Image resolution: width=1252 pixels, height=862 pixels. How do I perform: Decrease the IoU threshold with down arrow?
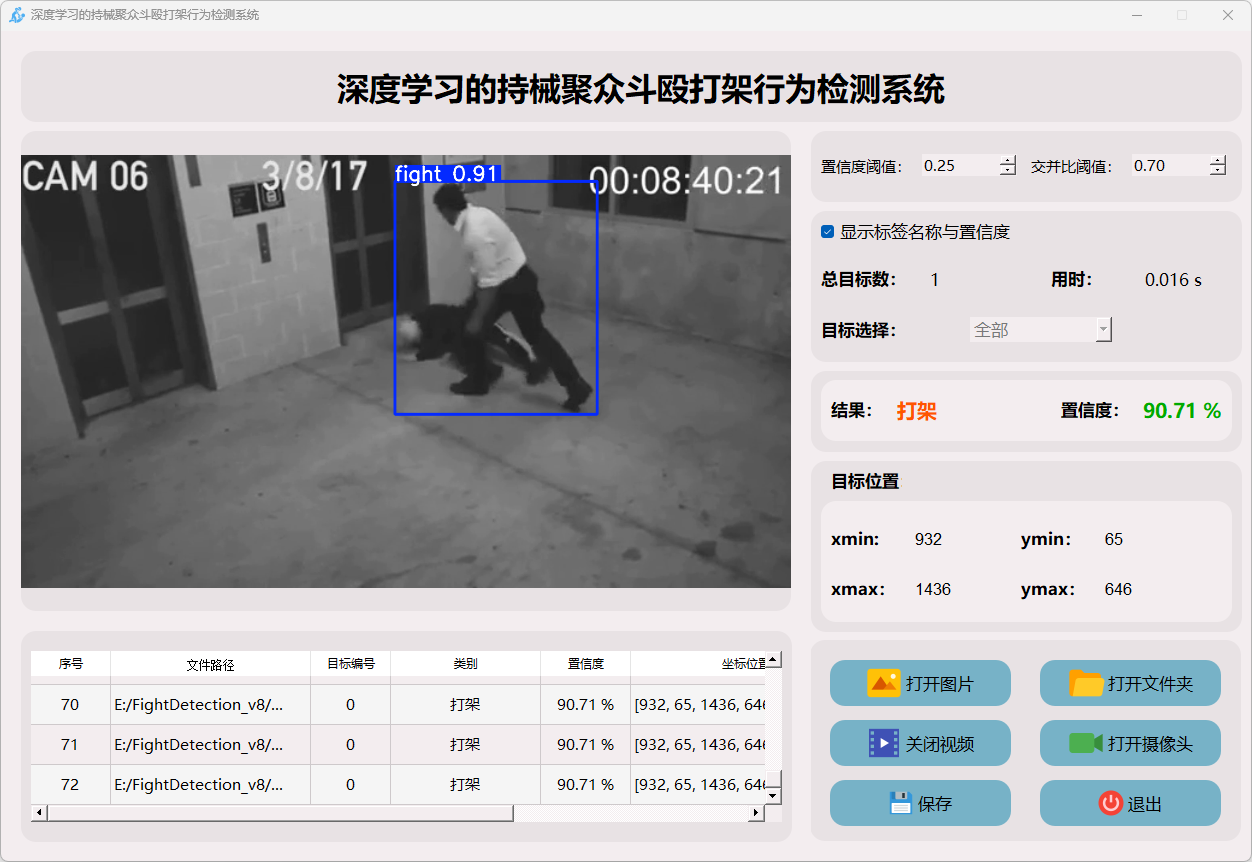(x=1217, y=171)
